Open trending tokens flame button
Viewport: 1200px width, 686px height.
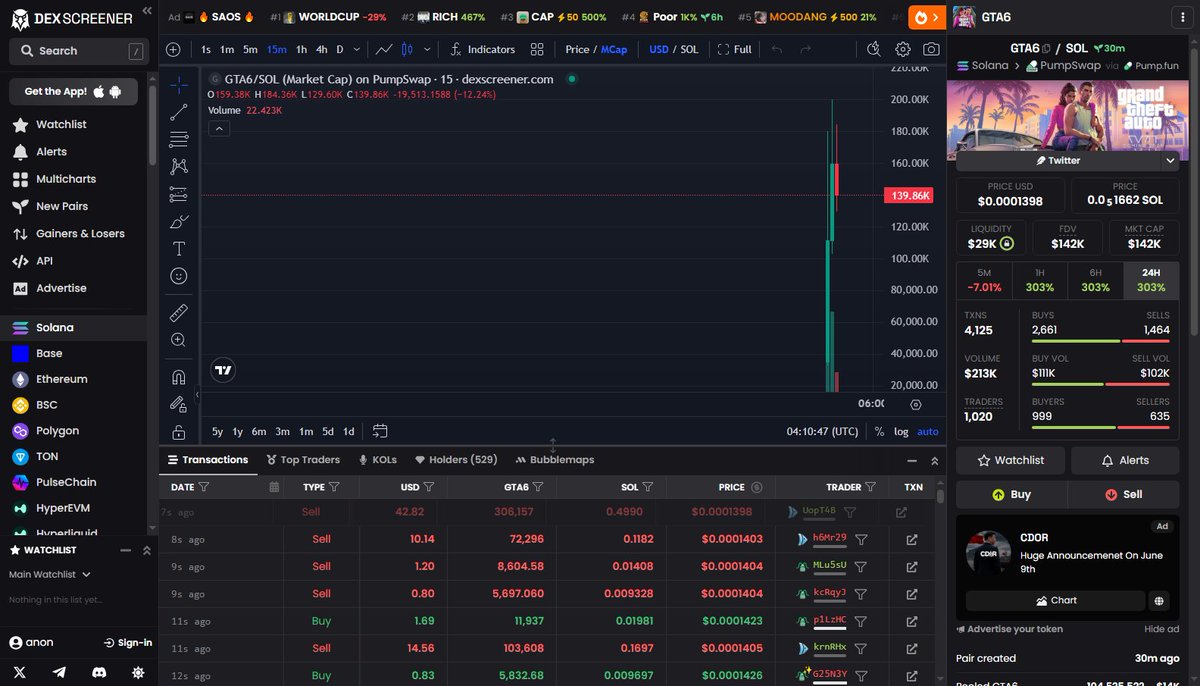[x=927, y=17]
